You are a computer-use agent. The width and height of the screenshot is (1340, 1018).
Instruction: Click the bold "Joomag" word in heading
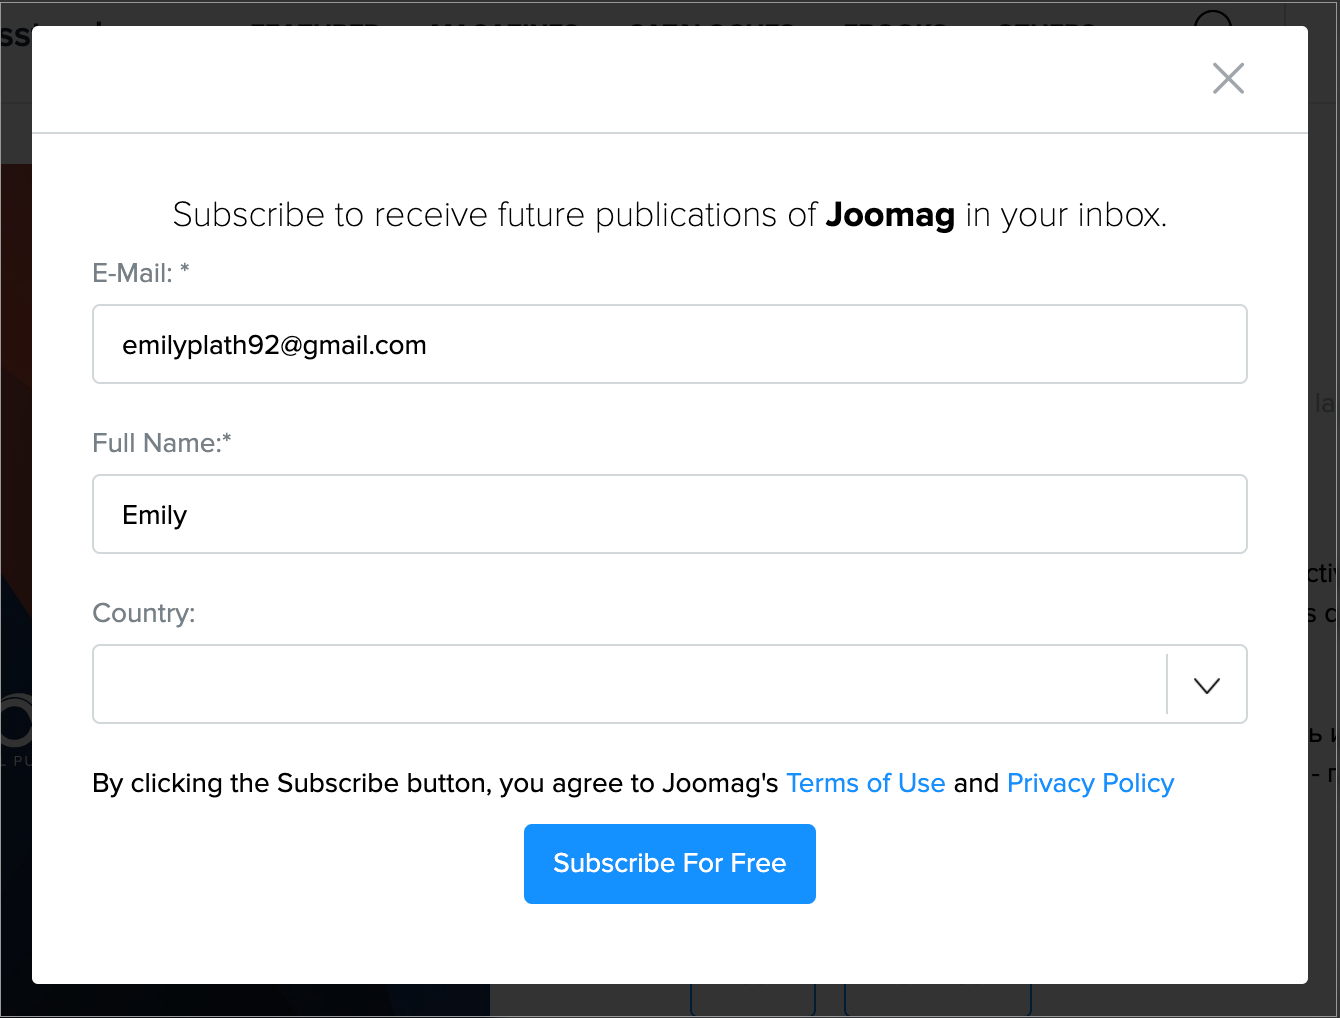[890, 215]
